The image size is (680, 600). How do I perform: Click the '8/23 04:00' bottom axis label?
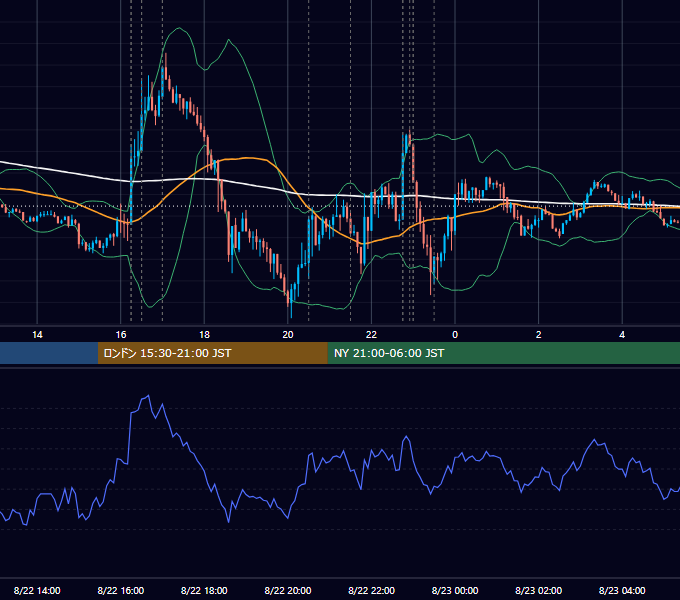pos(622,590)
